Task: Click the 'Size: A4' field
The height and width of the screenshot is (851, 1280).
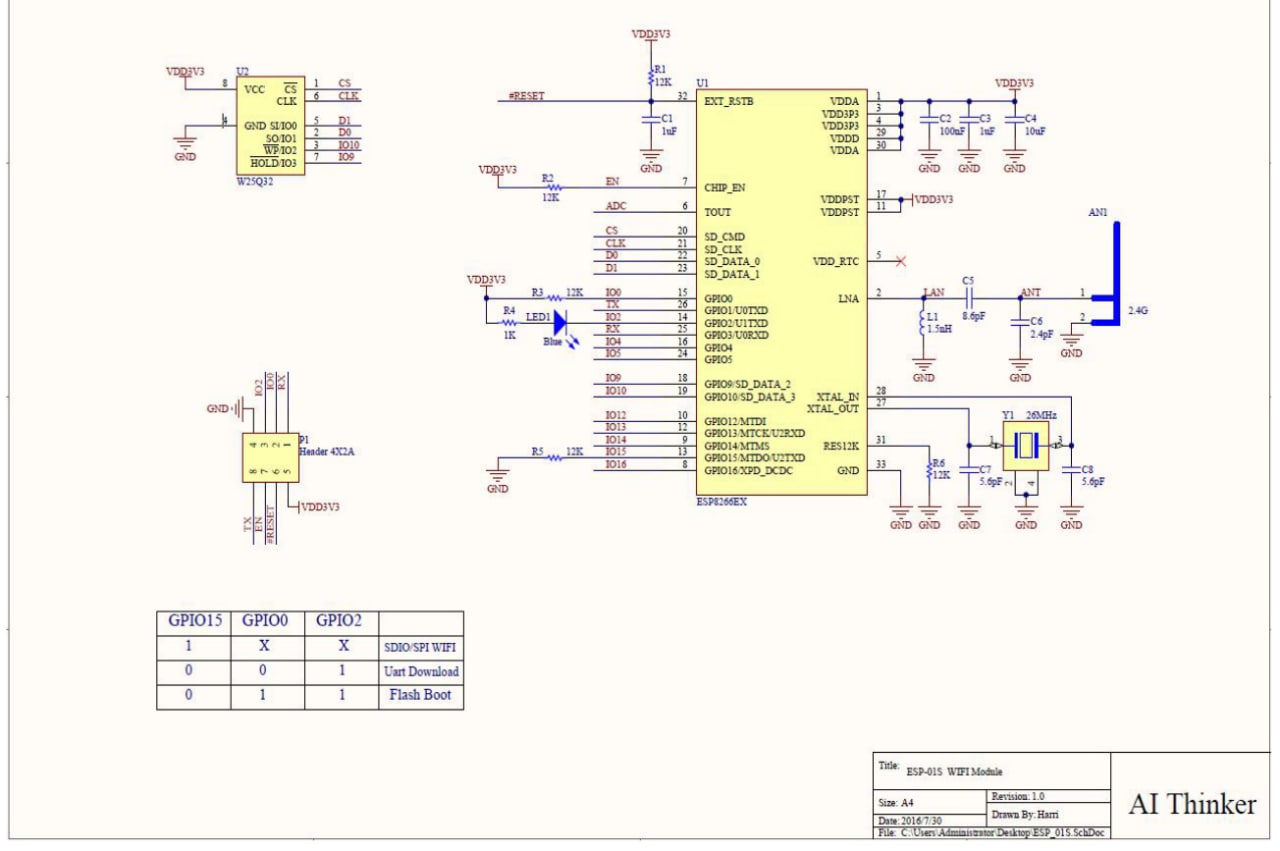Action: point(895,802)
